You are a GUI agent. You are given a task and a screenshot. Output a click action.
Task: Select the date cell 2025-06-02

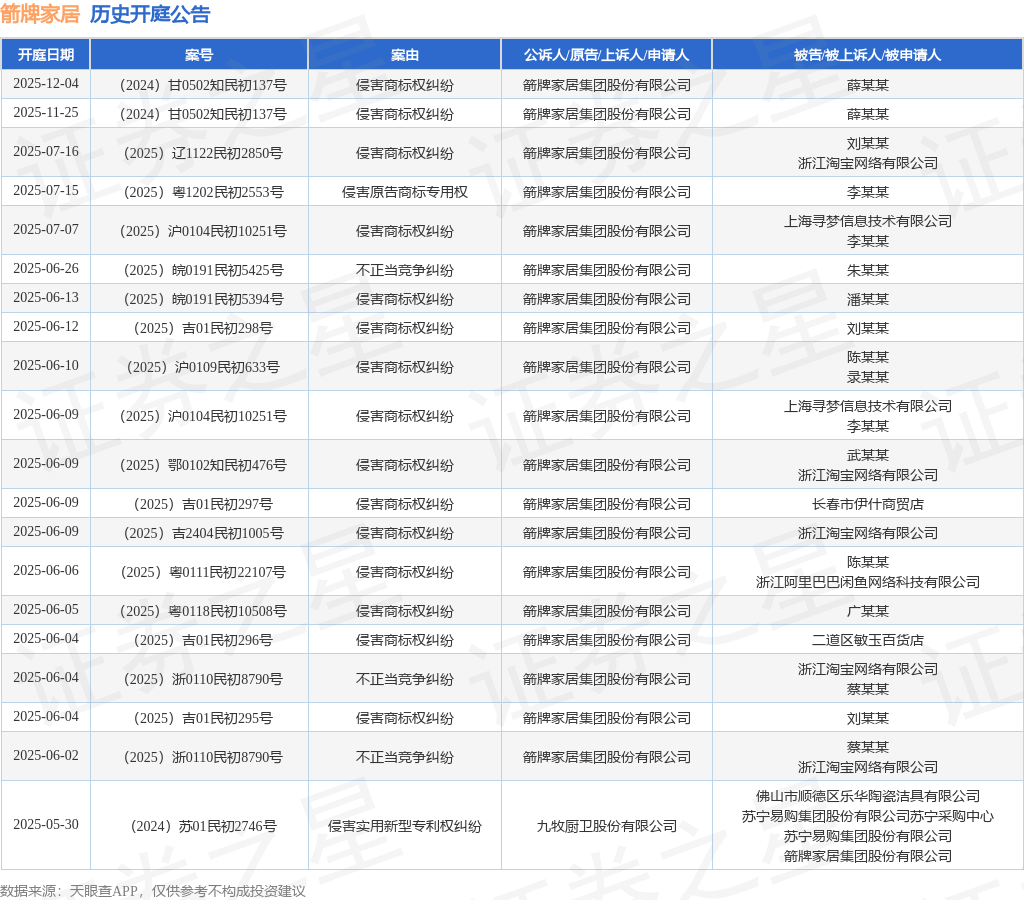46,756
